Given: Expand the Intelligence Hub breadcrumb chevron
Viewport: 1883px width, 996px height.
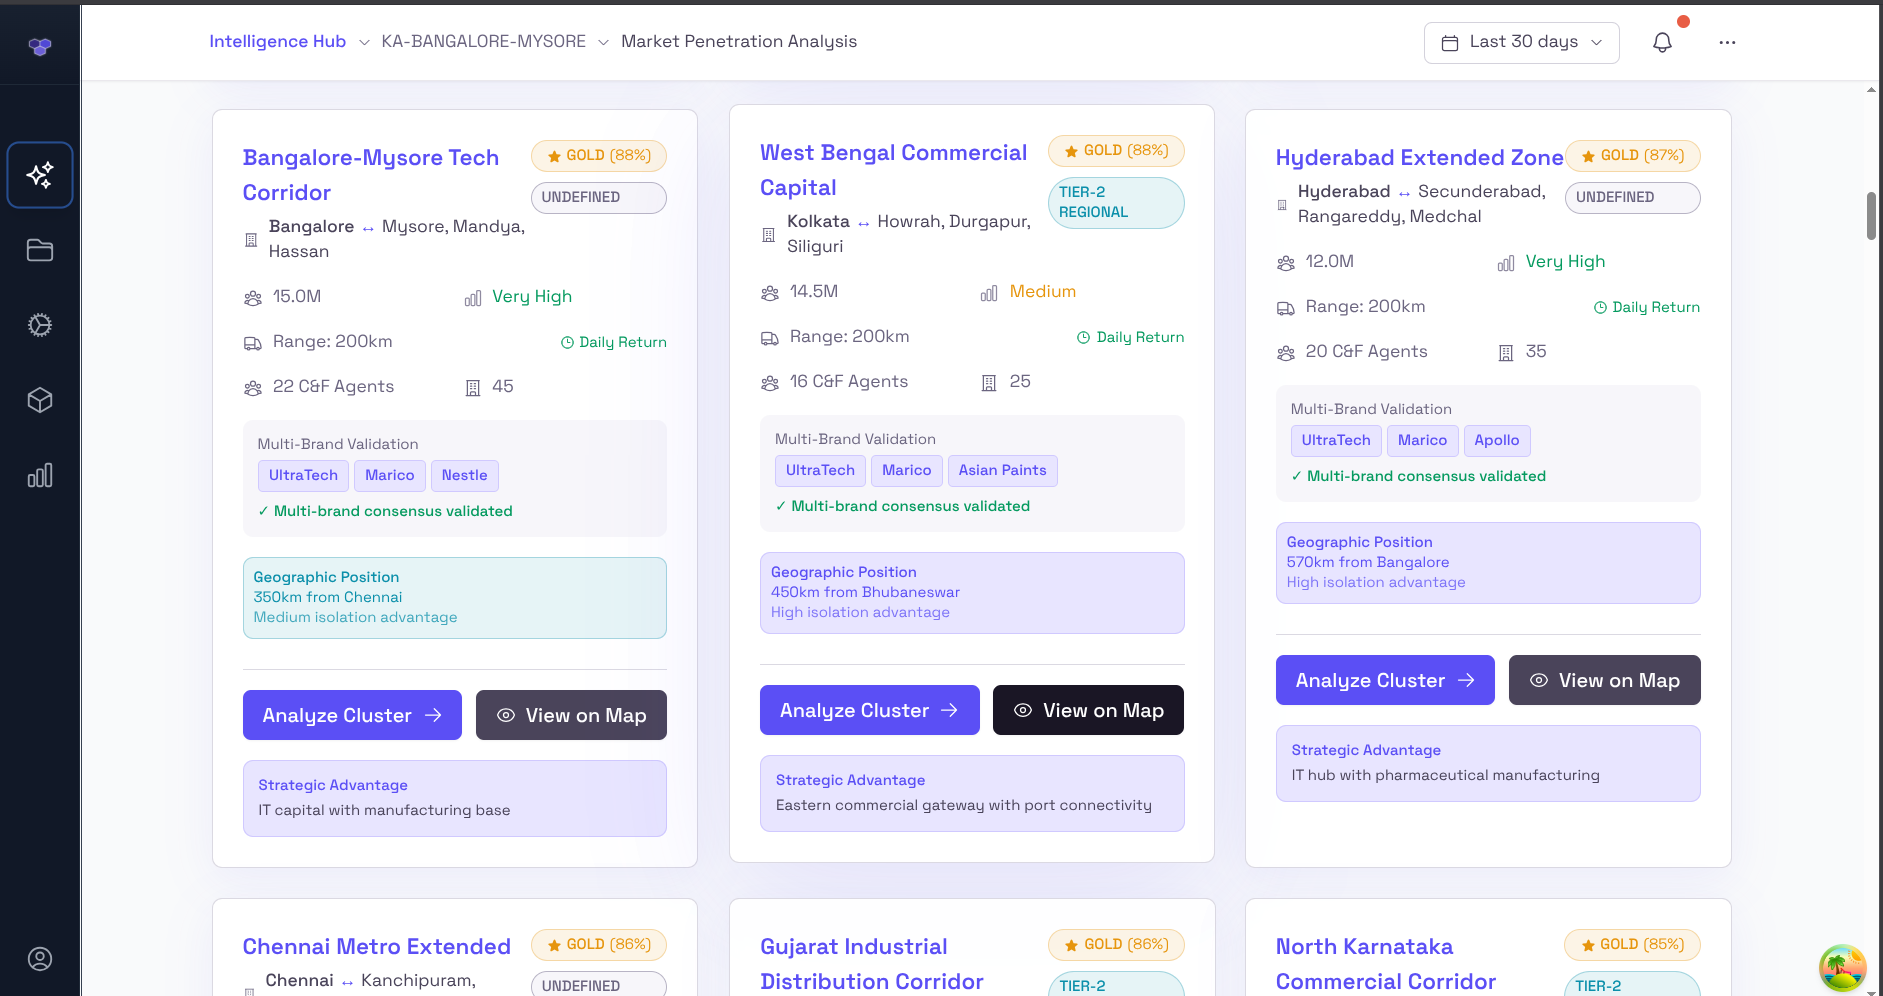Looking at the screenshot, I should tap(365, 43).
